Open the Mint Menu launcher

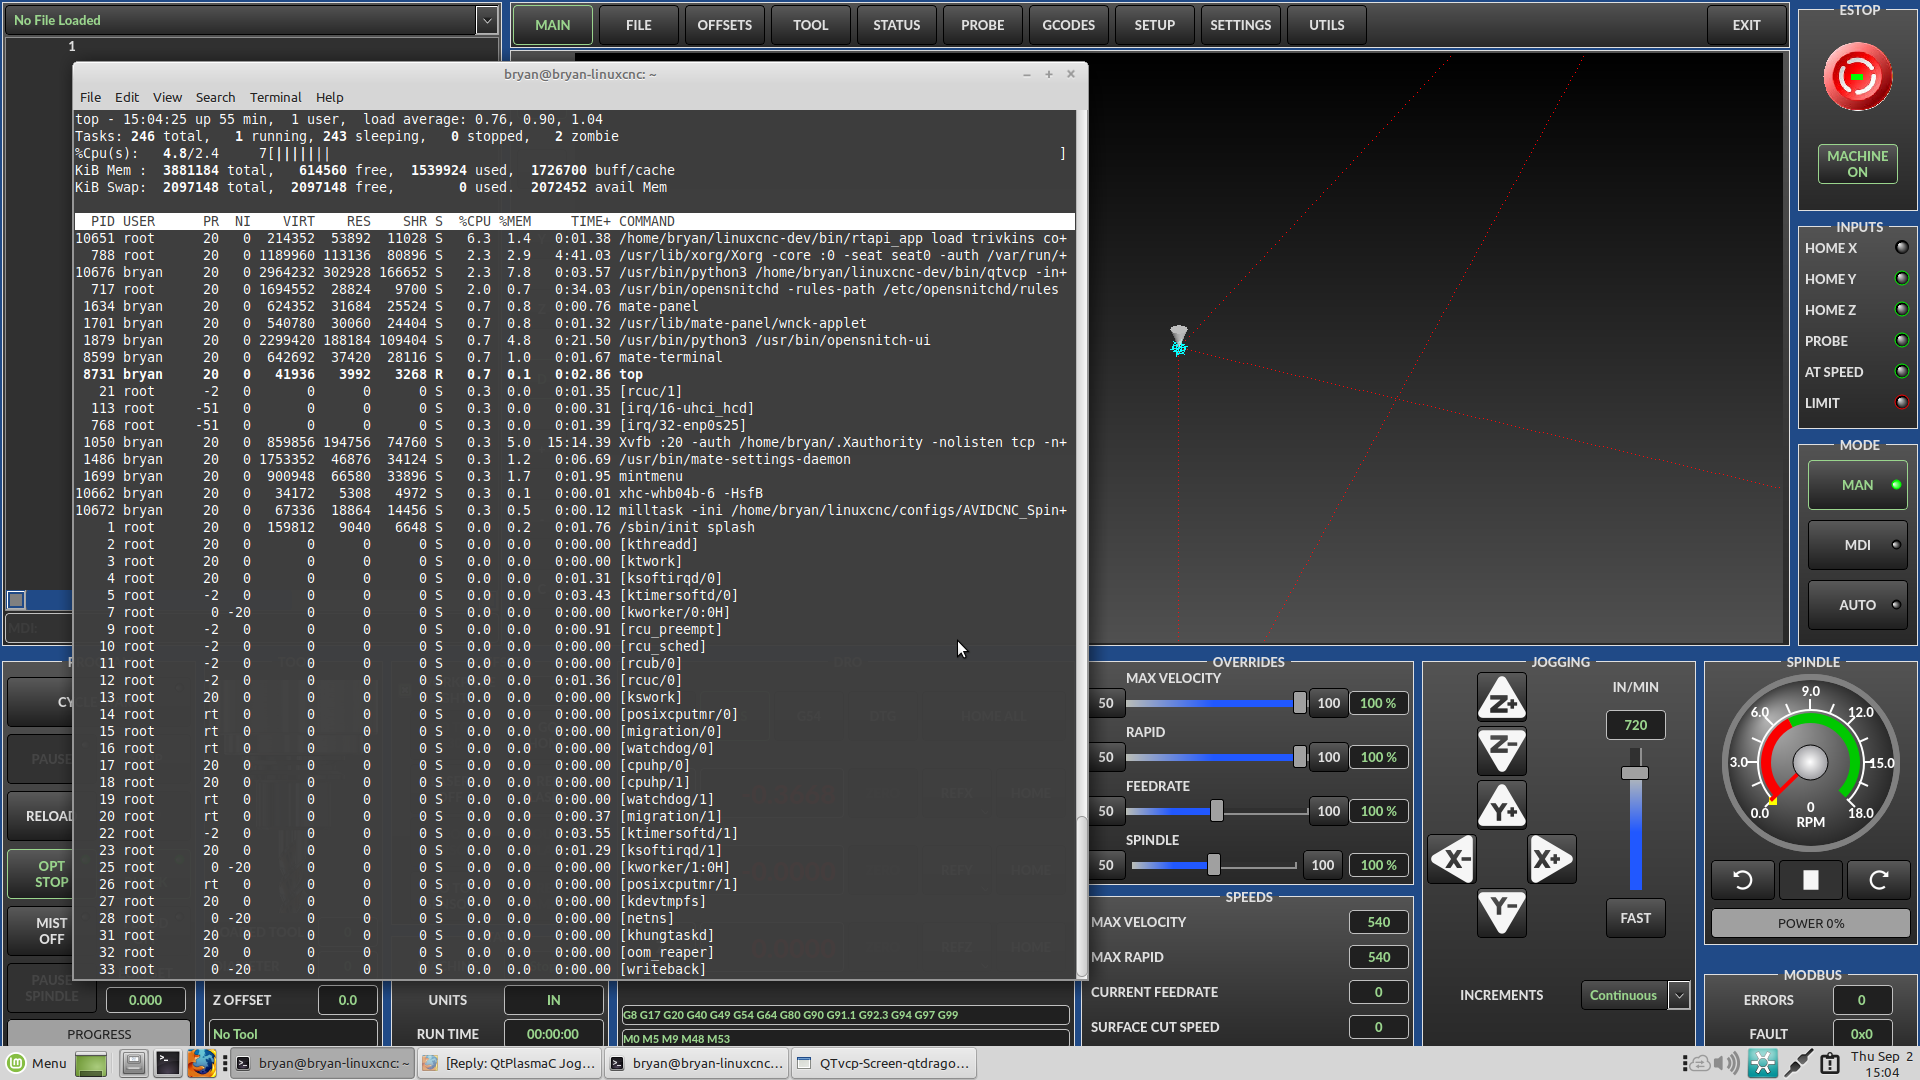click(x=37, y=1063)
